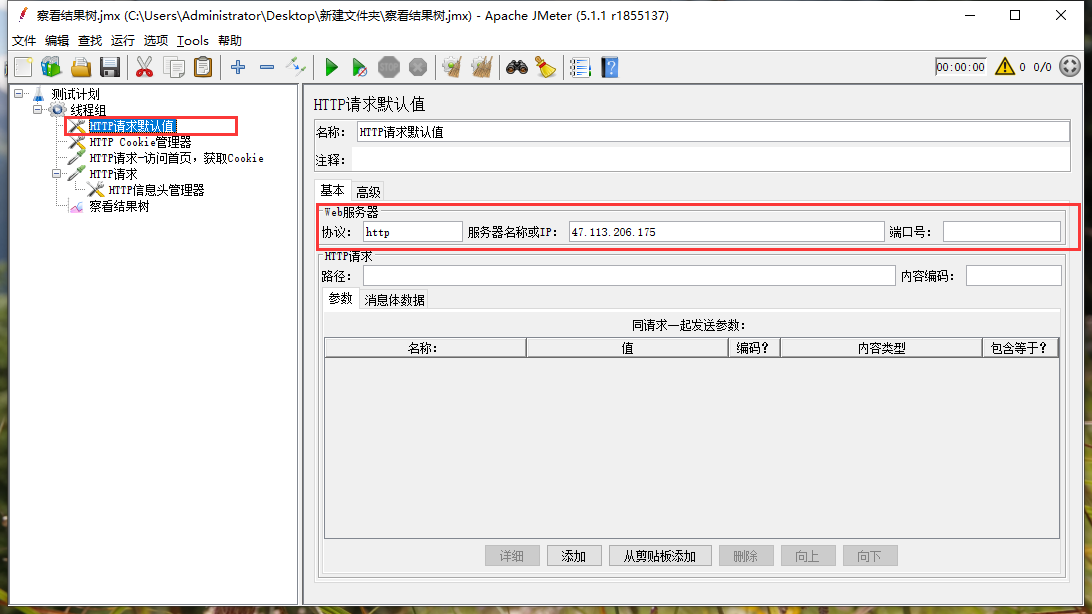Select HTTP Cookie管理器 tree item
The image size is (1092, 614).
click(x=140, y=142)
